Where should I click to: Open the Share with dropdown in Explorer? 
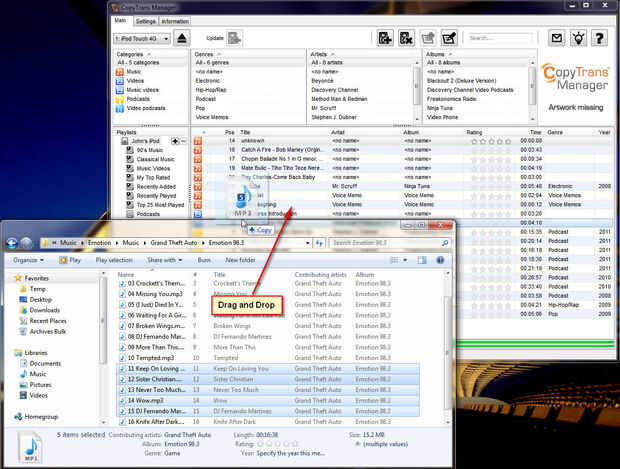[164, 260]
